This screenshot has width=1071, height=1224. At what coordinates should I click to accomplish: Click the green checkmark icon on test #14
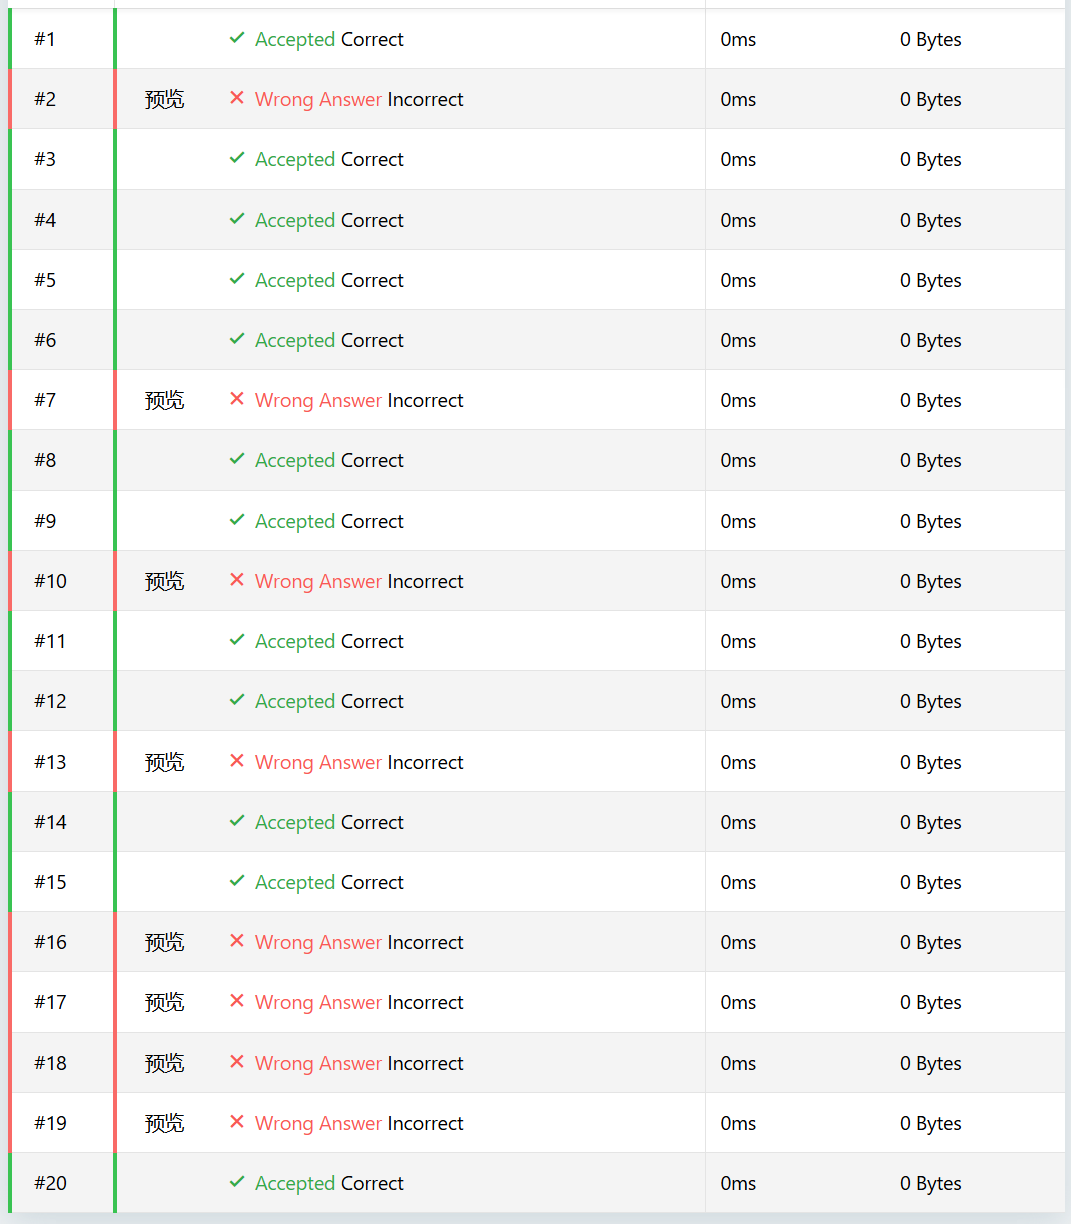(237, 821)
